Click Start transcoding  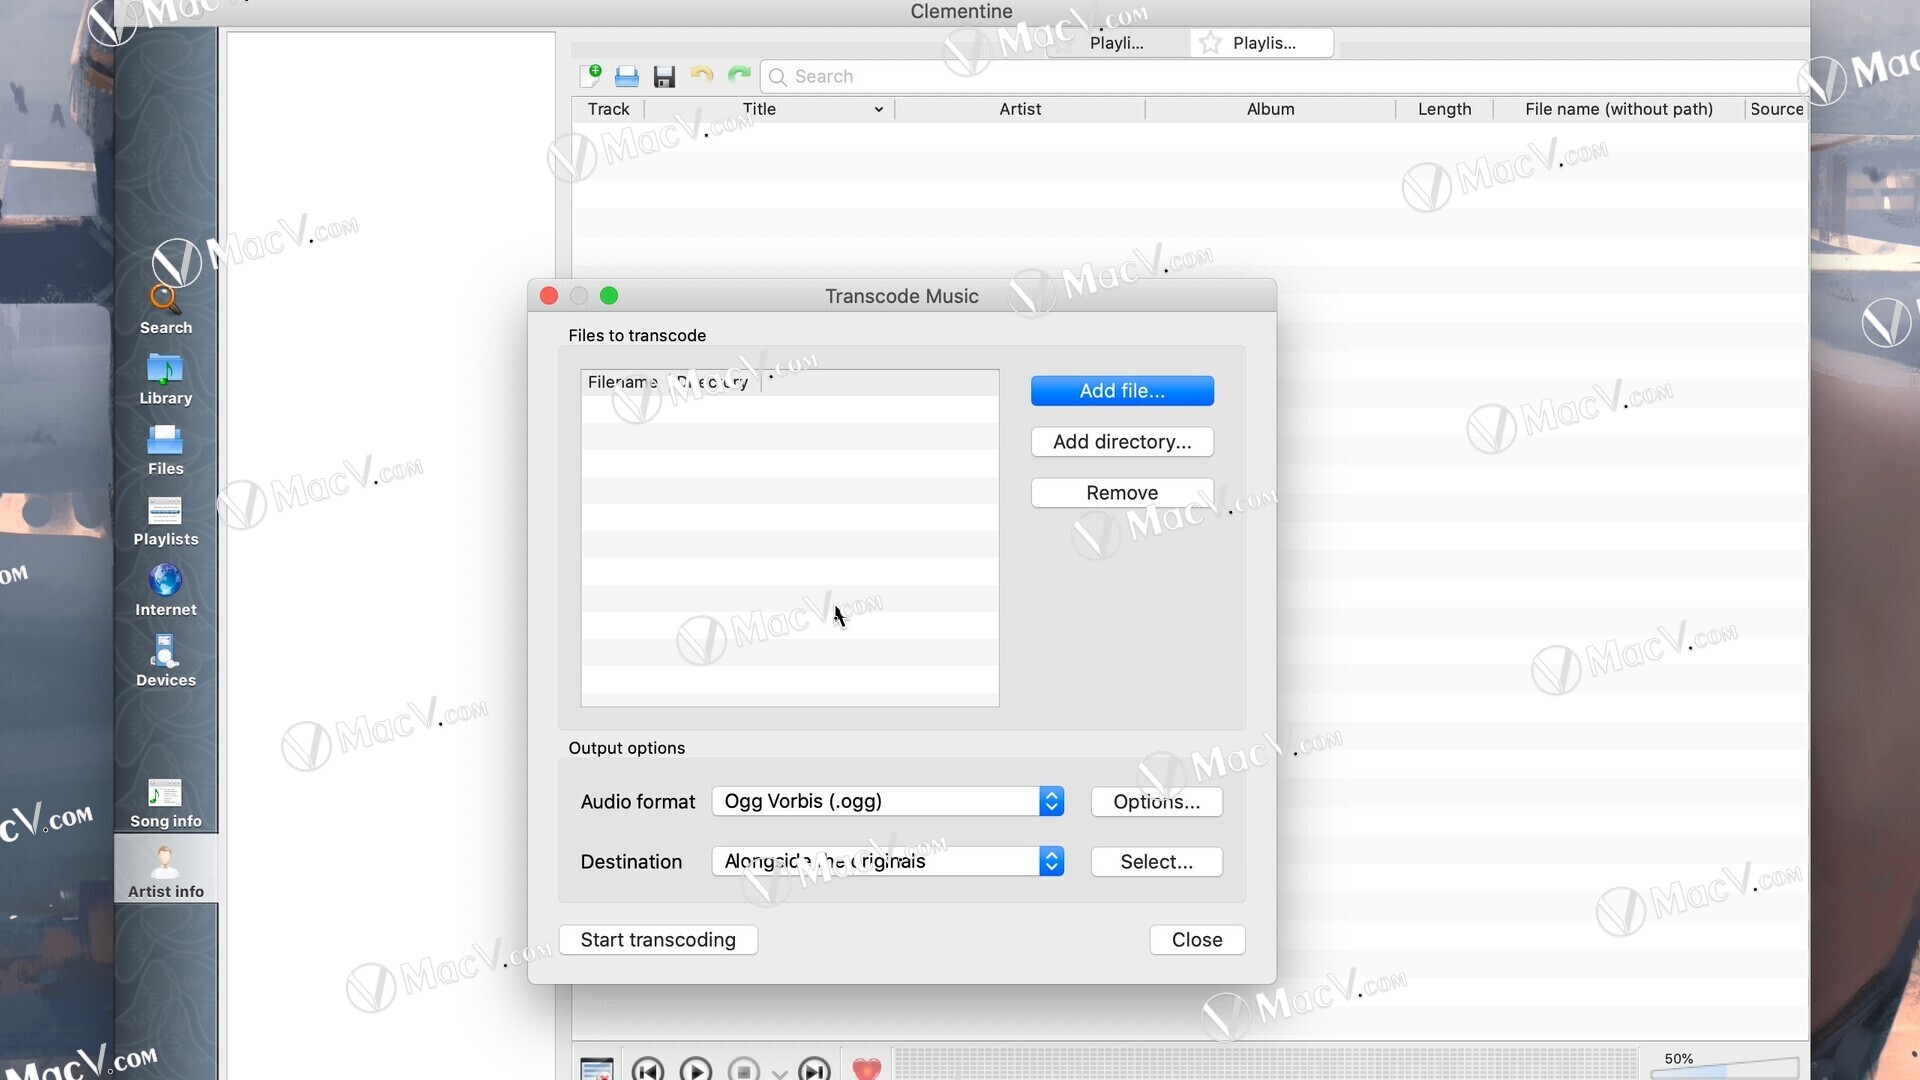(x=658, y=940)
